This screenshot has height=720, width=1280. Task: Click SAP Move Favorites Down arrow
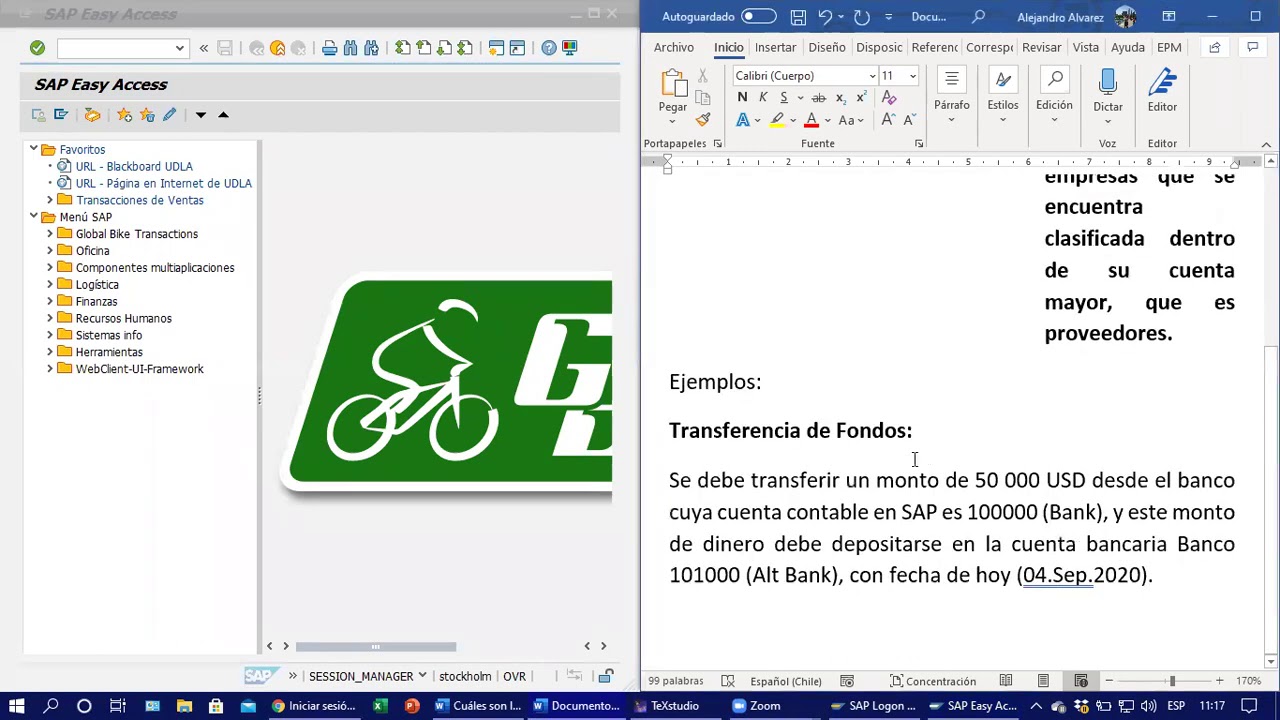point(200,115)
